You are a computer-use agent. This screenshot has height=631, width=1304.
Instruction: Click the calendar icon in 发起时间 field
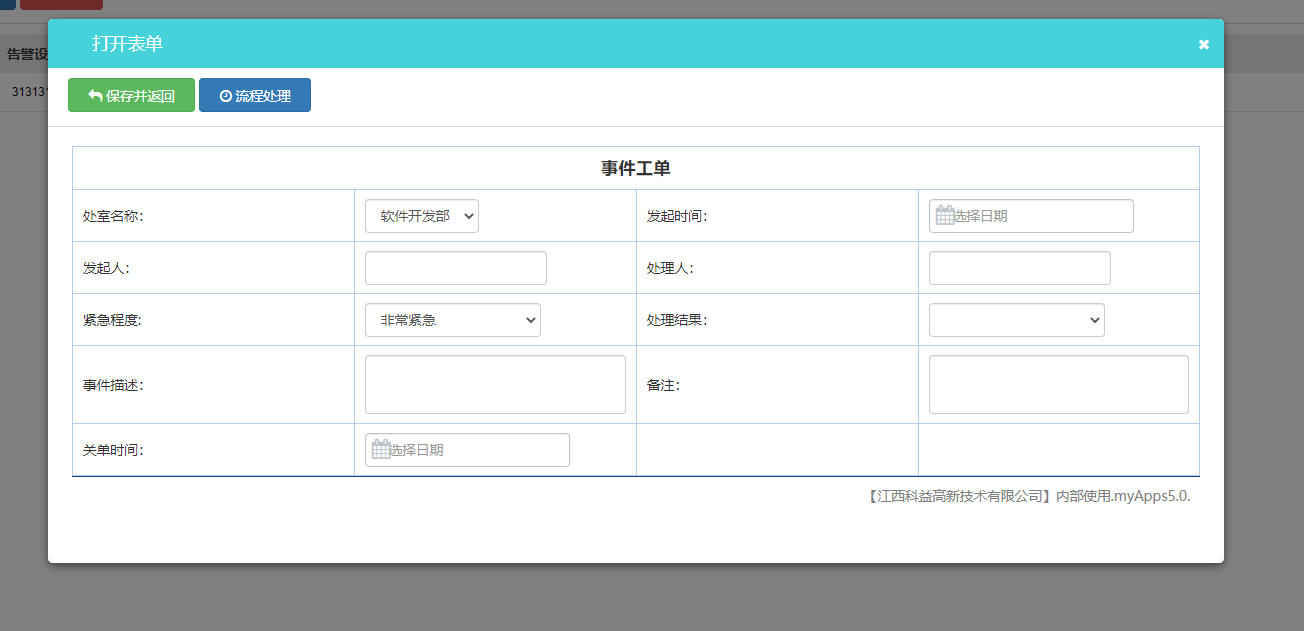click(945, 215)
